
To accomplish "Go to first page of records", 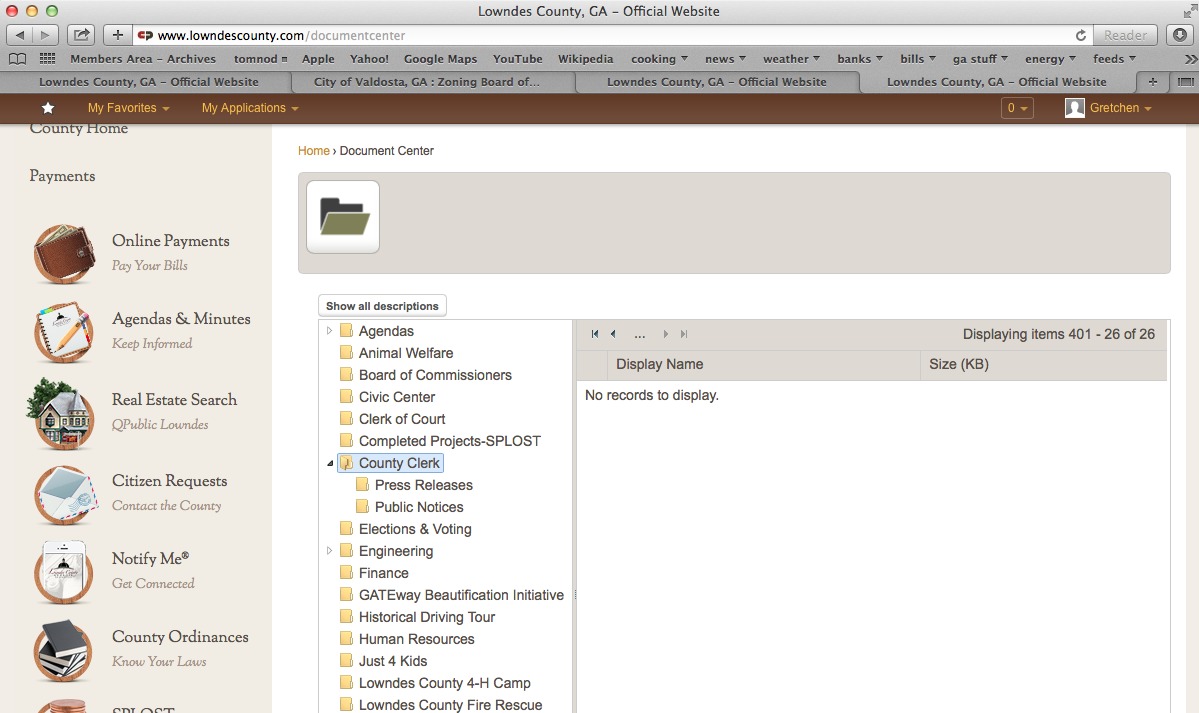I will click(595, 334).
